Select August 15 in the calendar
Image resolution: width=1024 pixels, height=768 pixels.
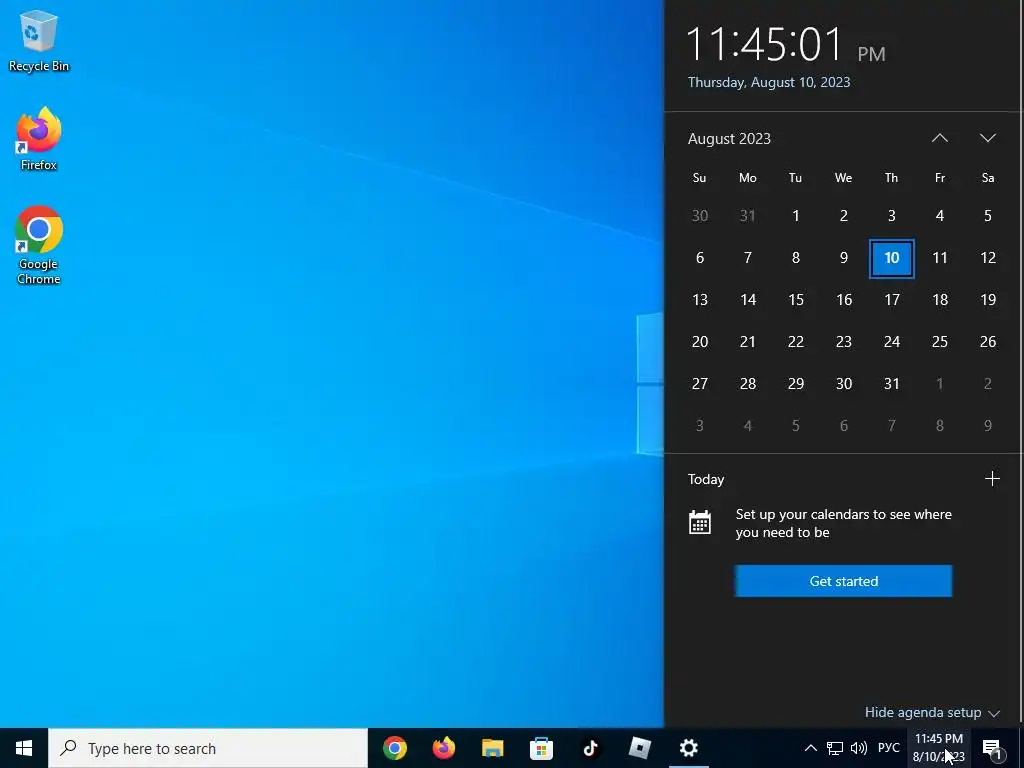[x=795, y=300]
